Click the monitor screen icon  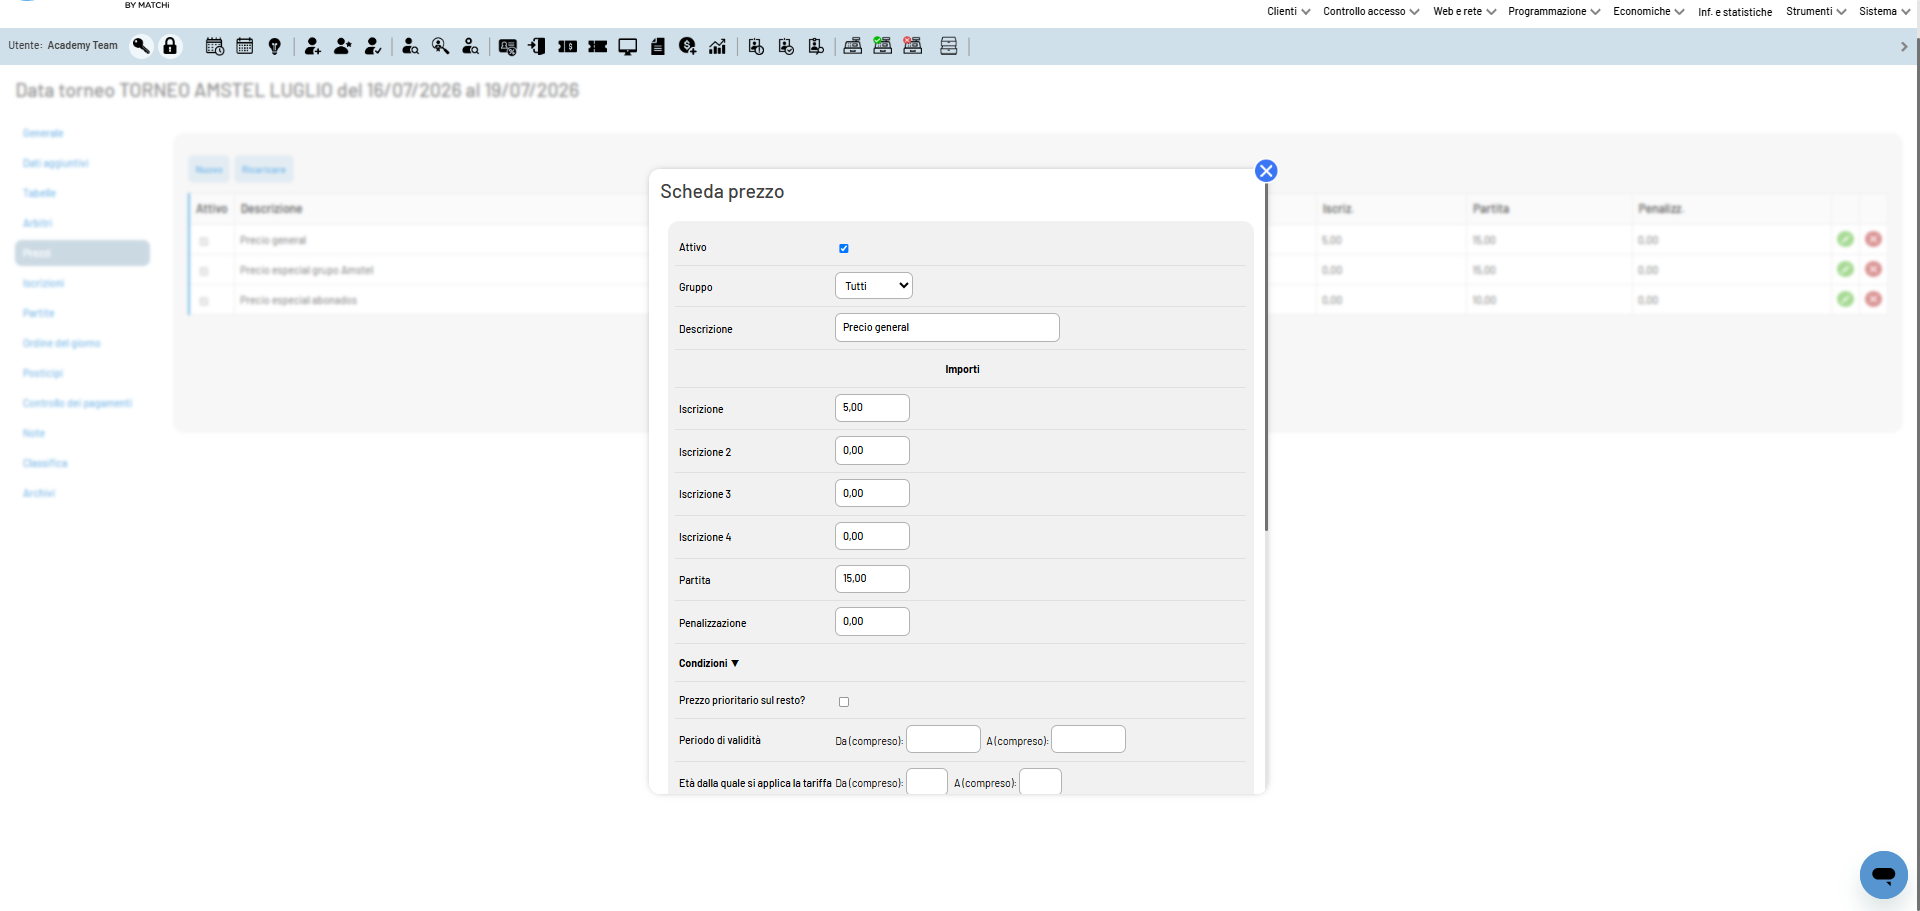click(x=628, y=46)
